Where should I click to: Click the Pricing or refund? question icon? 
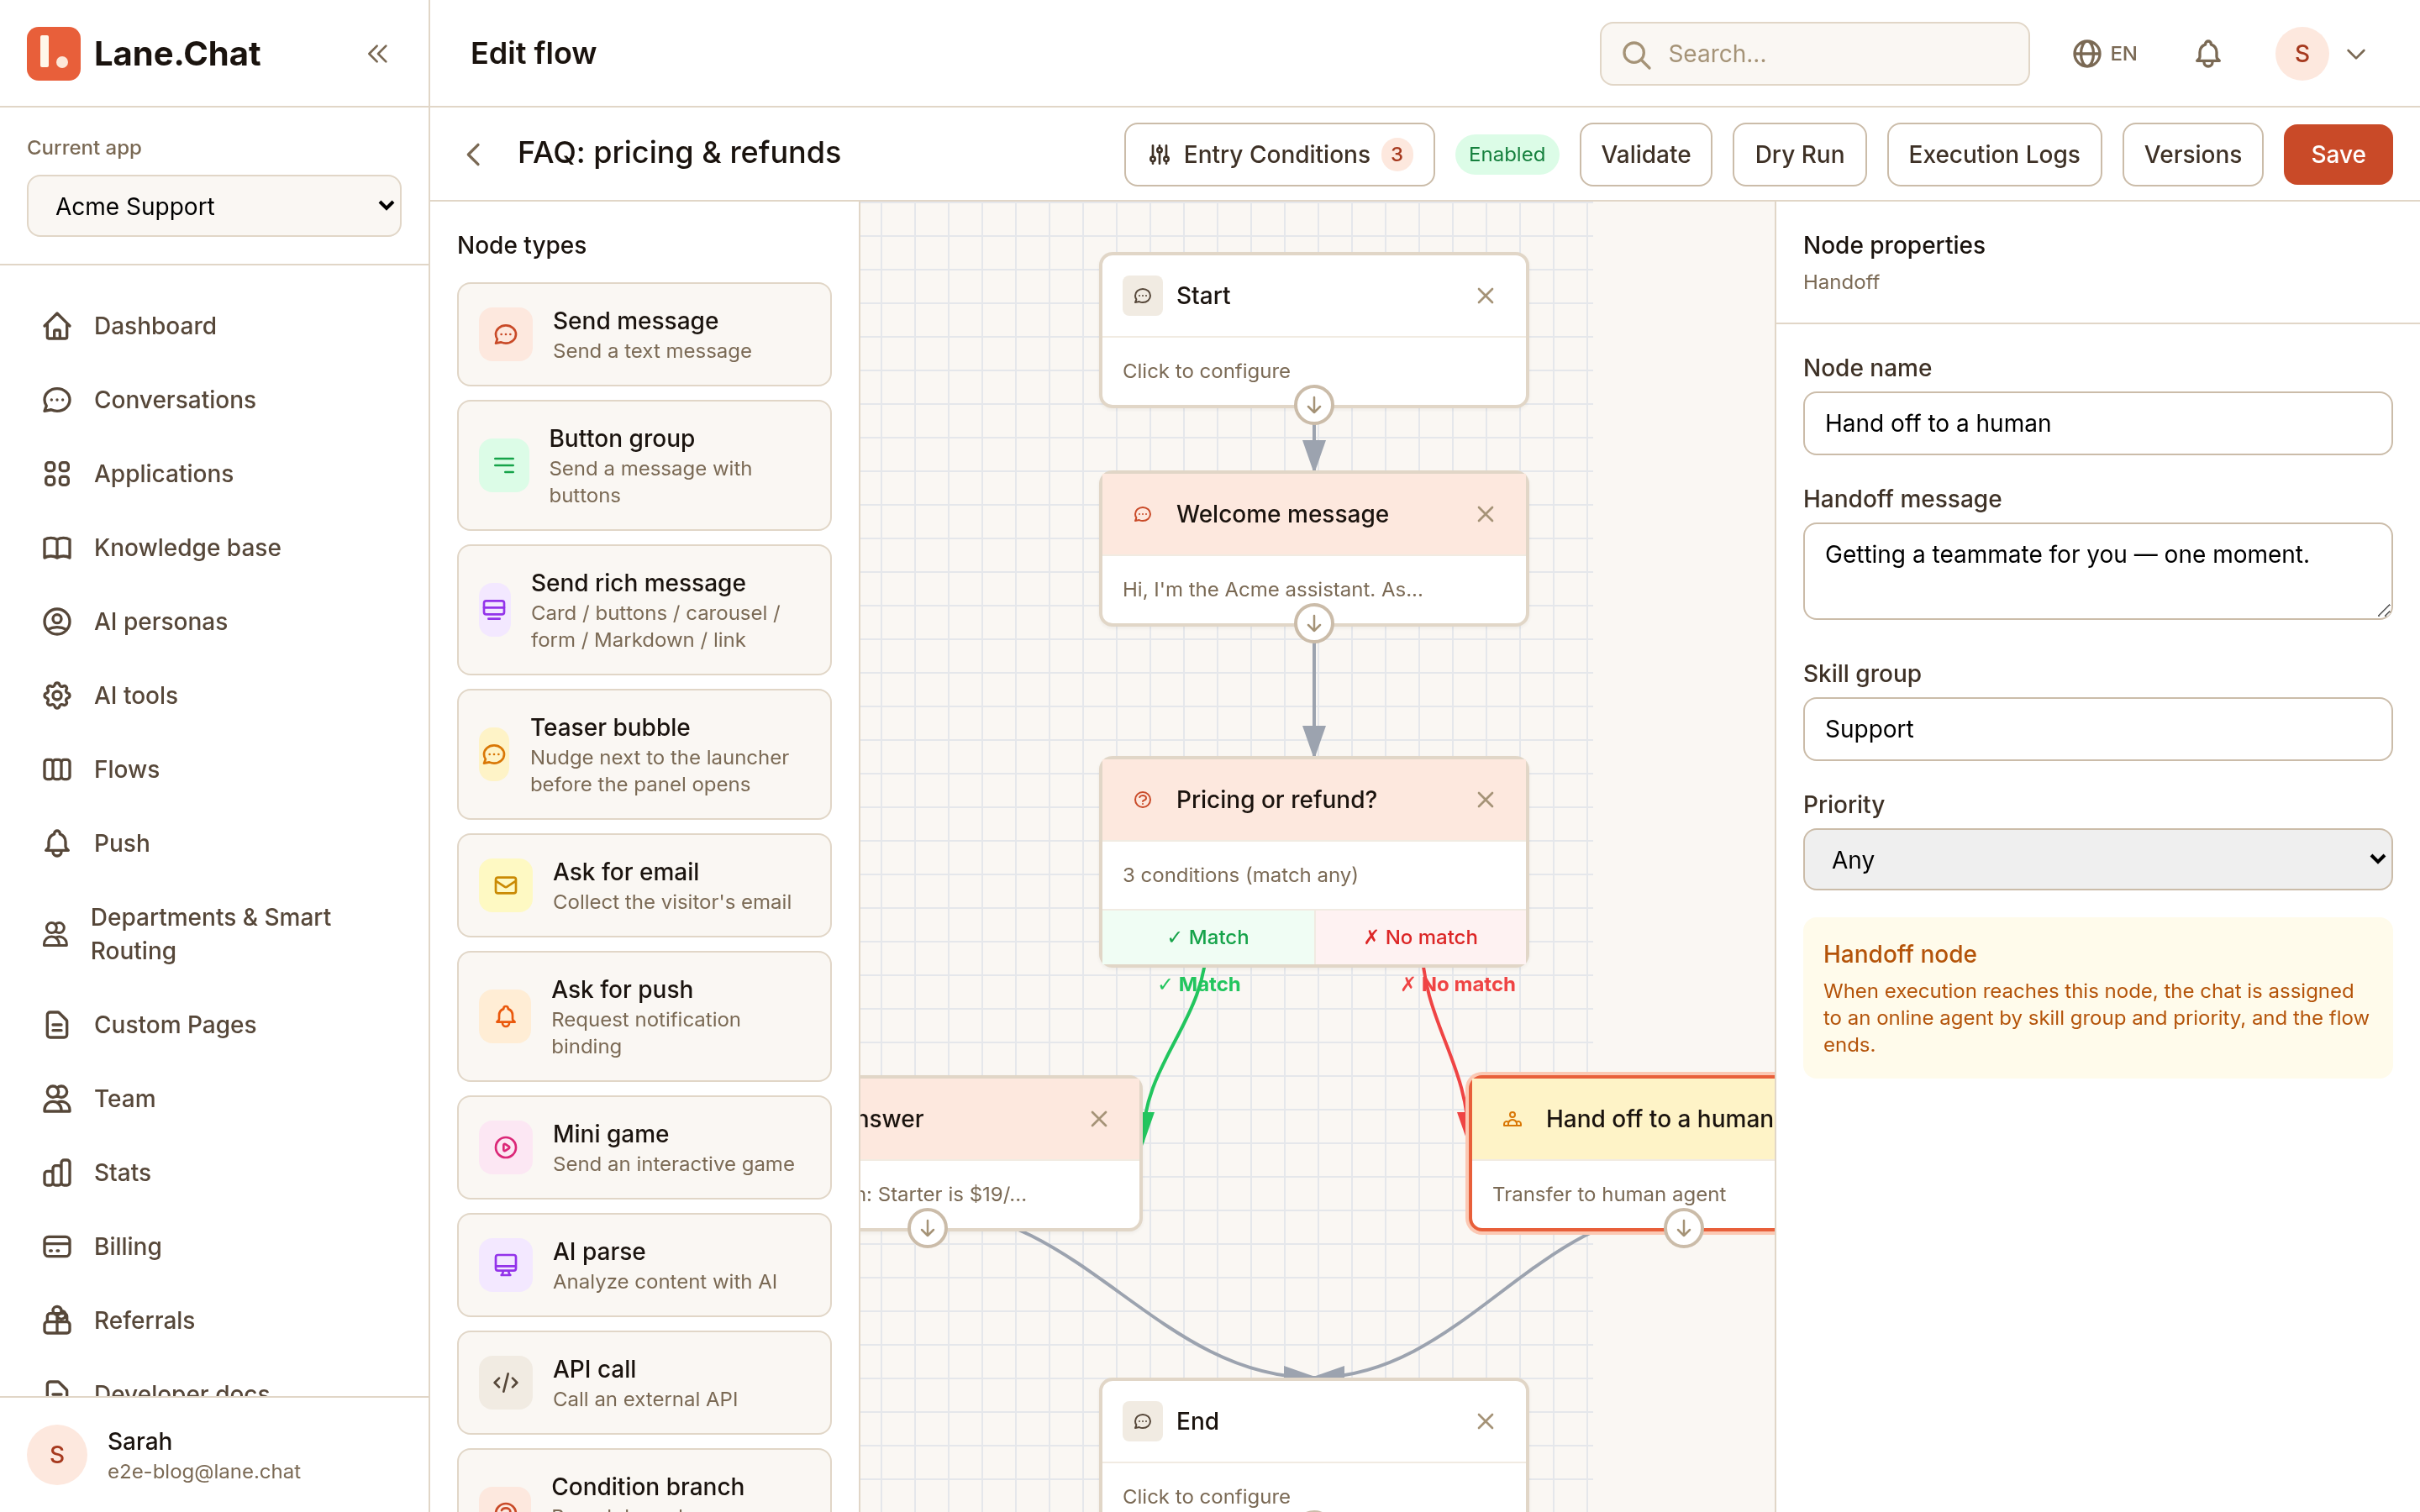[x=1142, y=800]
